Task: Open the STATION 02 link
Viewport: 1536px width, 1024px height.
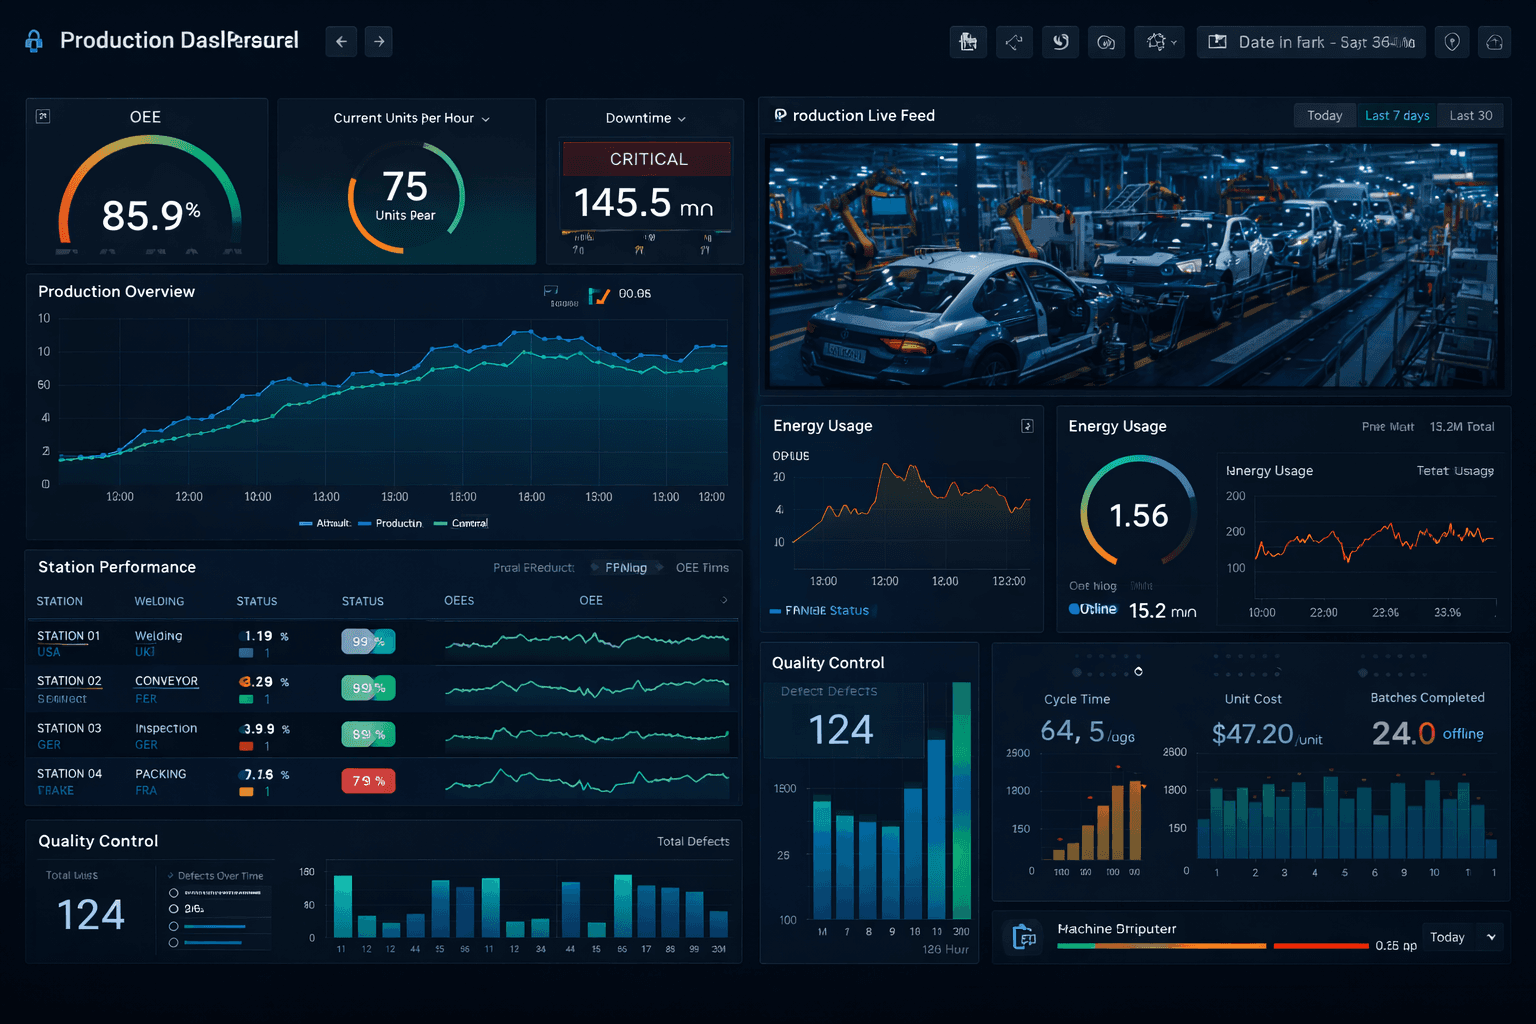Action: (x=69, y=681)
